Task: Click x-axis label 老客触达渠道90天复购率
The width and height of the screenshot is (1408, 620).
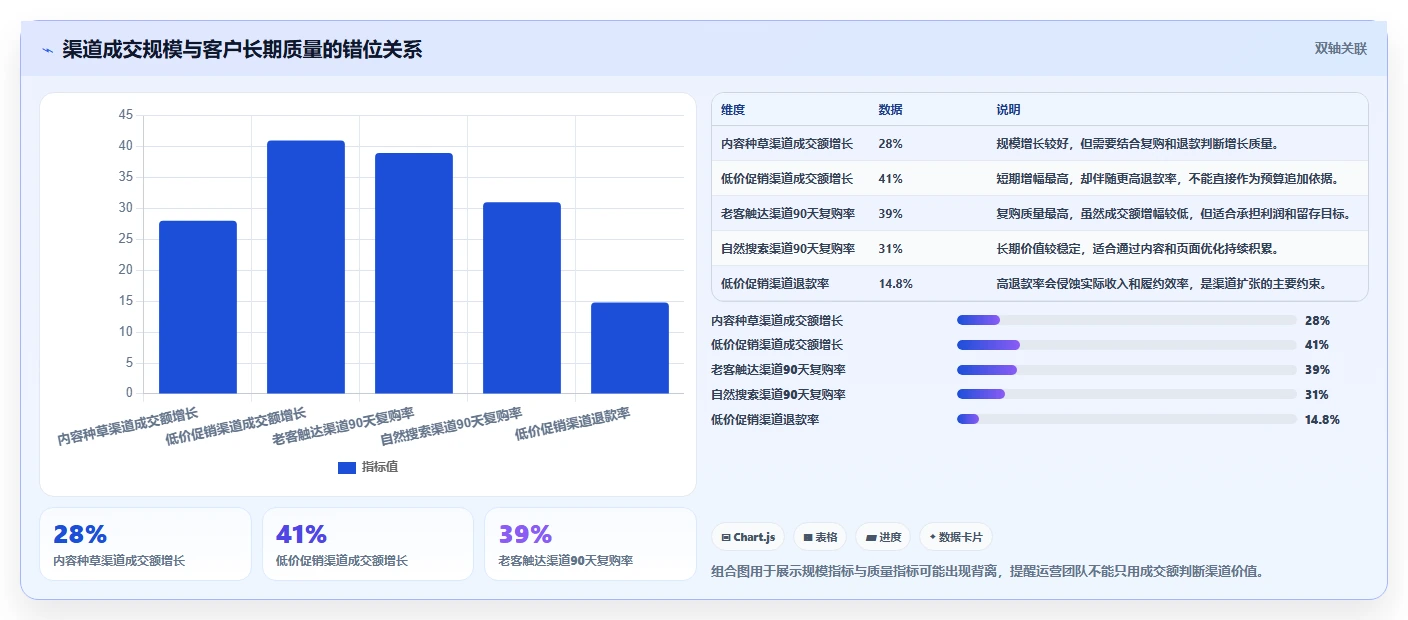Action: coord(343,426)
